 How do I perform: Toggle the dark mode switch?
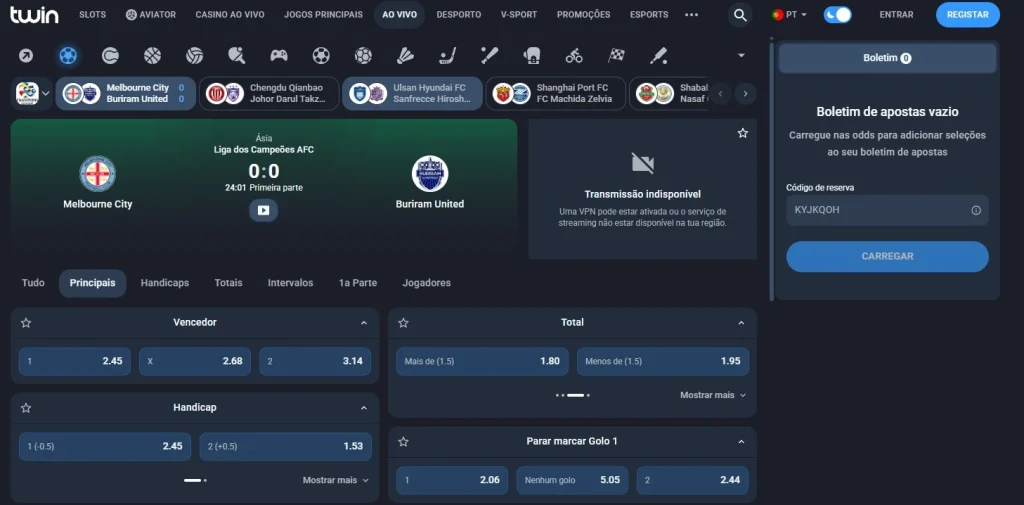coord(837,14)
